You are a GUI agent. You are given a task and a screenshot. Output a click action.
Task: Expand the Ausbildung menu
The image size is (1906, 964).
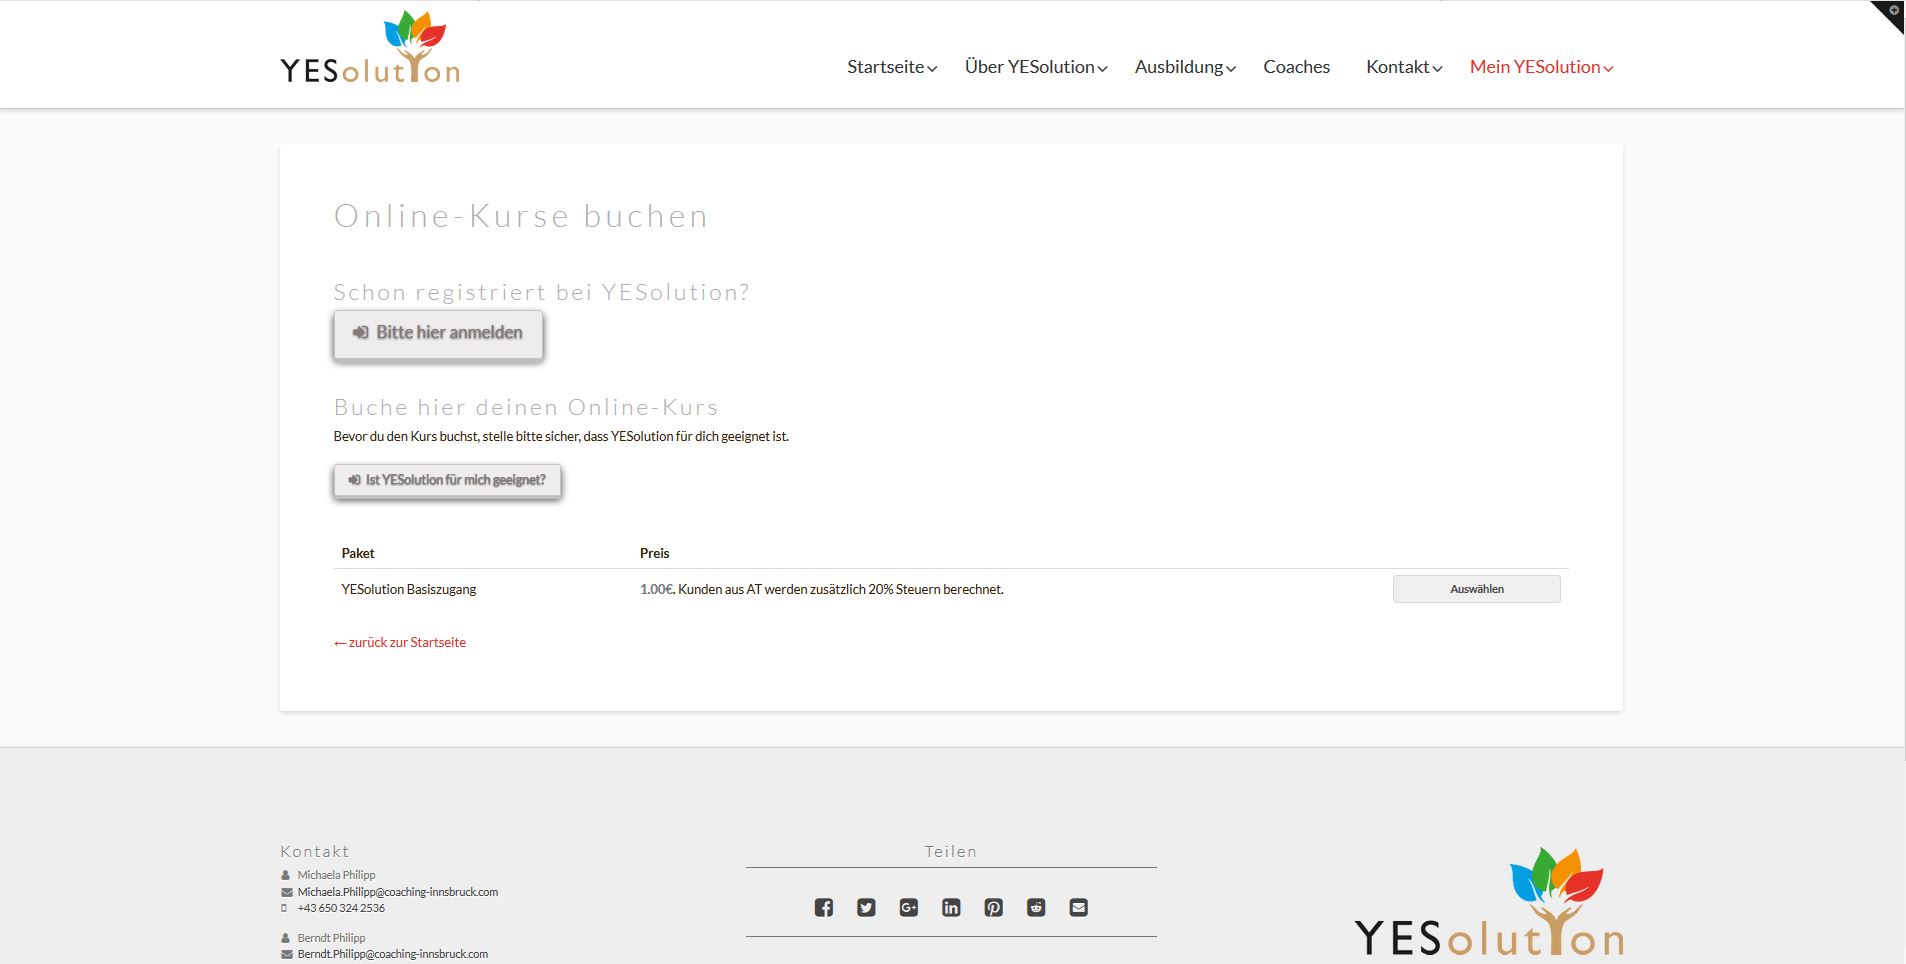1185,67
